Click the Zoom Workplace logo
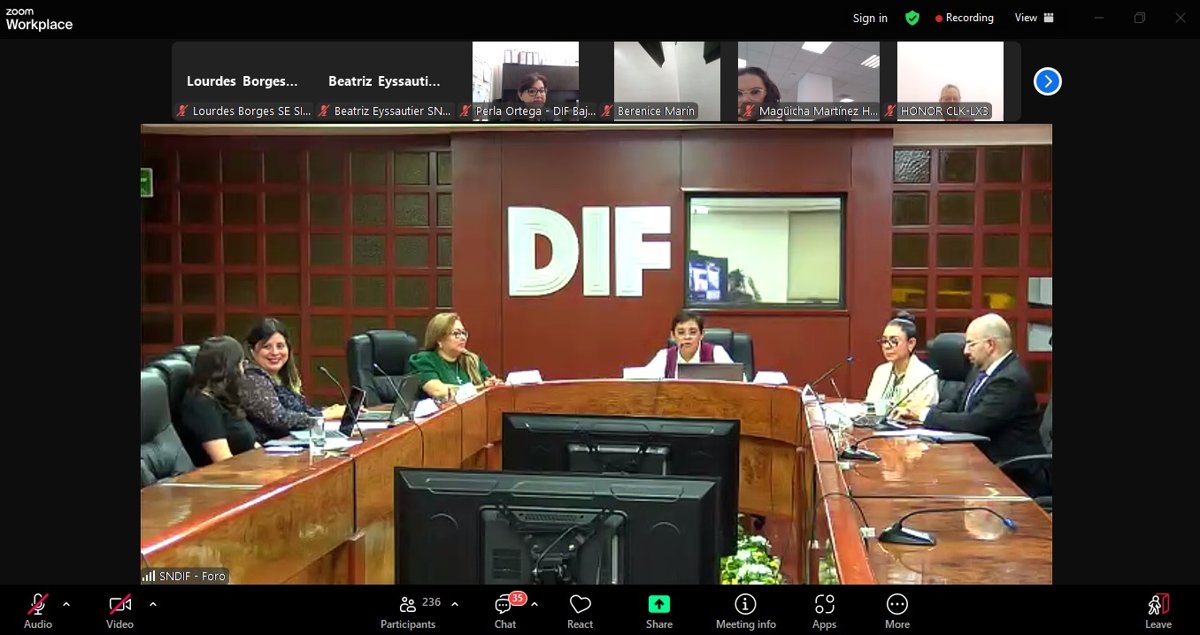The height and width of the screenshot is (635, 1200). click(x=39, y=19)
